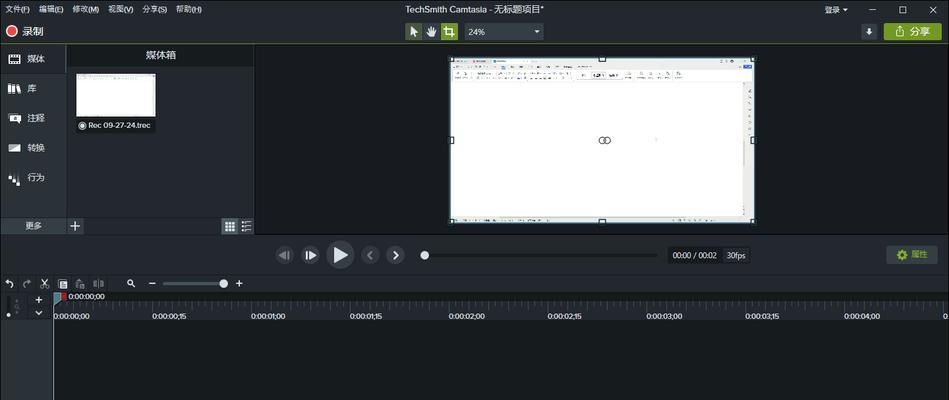Viewport: 949px width, 400px height.
Task: Undo the last action
Action: click(10, 284)
